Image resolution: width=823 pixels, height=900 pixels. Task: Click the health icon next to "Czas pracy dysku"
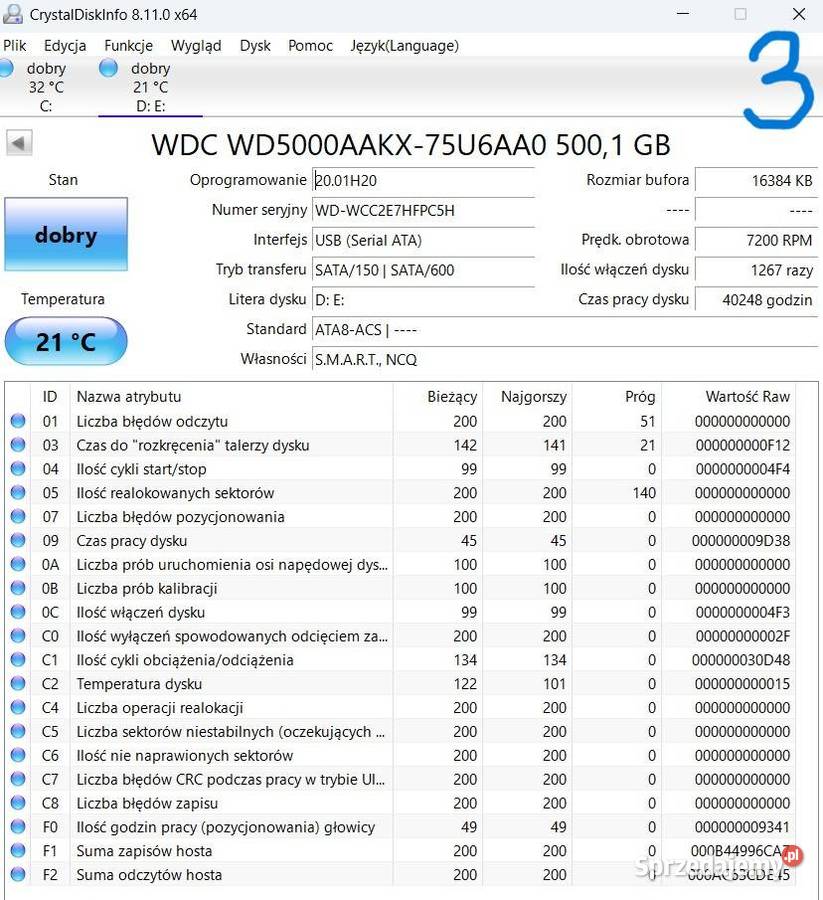[x=17, y=540]
